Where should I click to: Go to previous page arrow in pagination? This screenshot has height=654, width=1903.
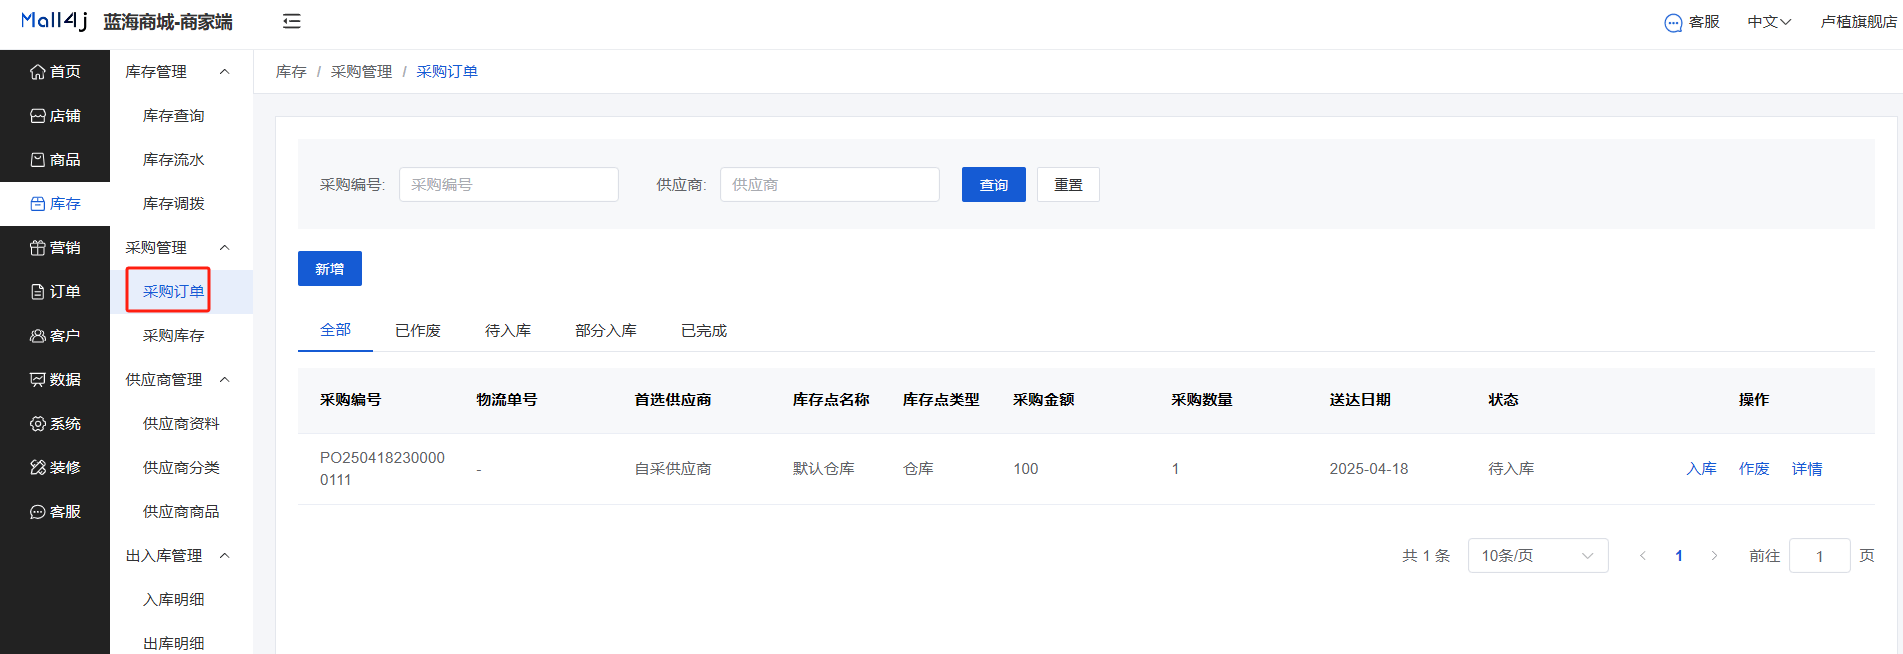1642,556
